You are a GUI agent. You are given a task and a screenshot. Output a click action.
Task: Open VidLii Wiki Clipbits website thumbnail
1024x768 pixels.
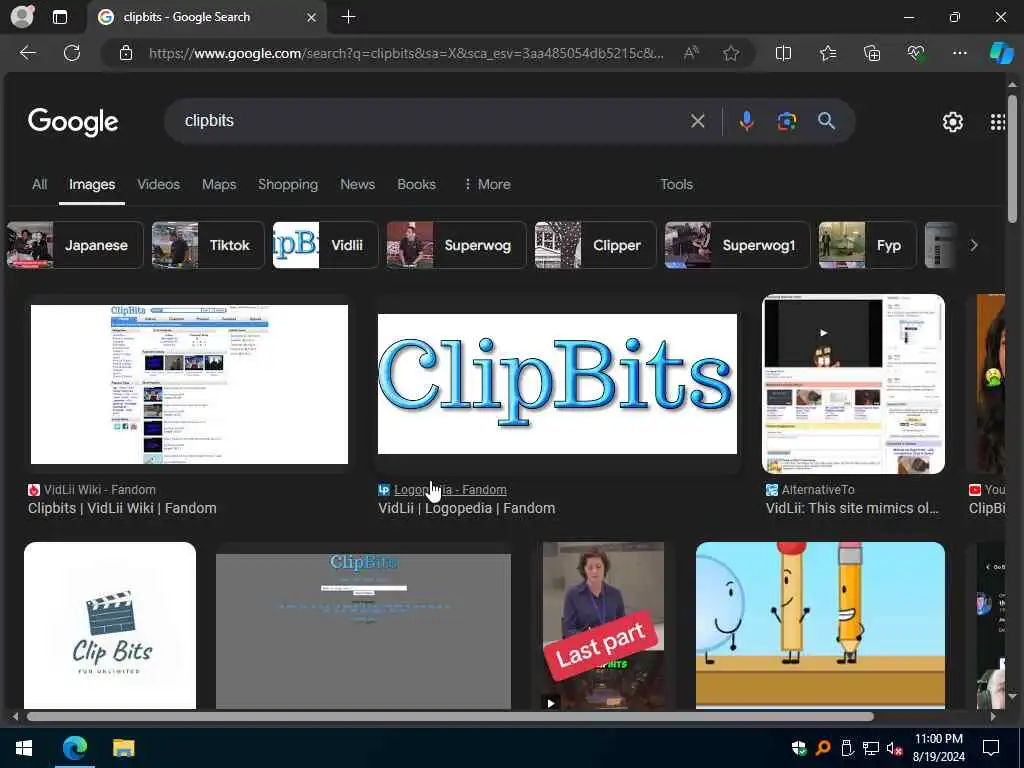pos(189,384)
